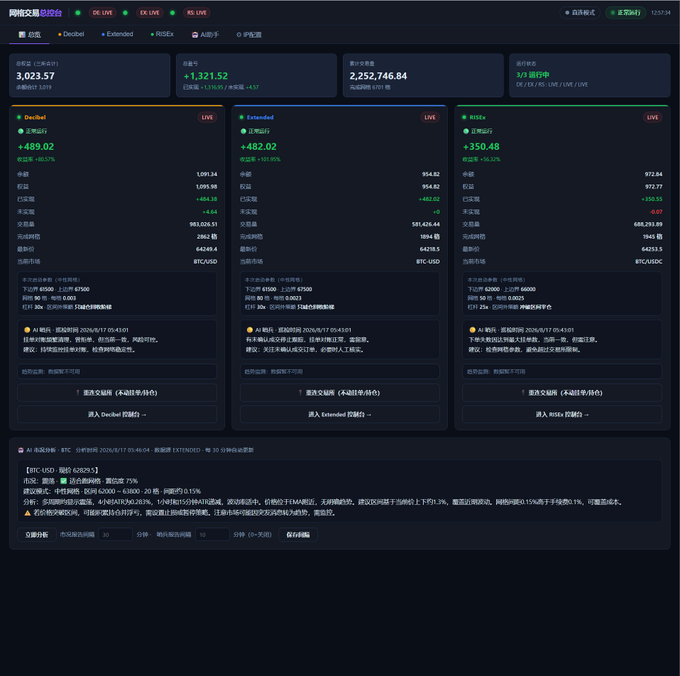The image size is (680, 676).
Task: Switch to the RISEx tab
Action: [162, 34]
